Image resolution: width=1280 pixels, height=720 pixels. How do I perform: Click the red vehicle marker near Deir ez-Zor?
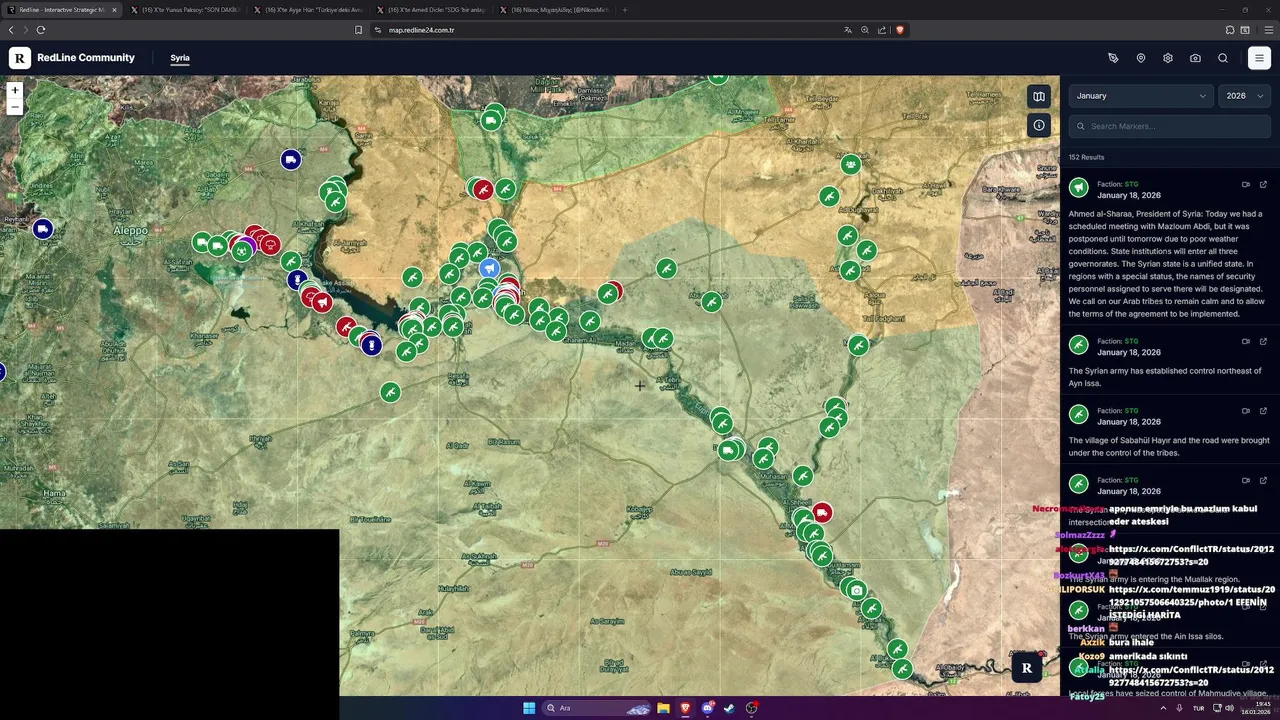click(x=821, y=513)
